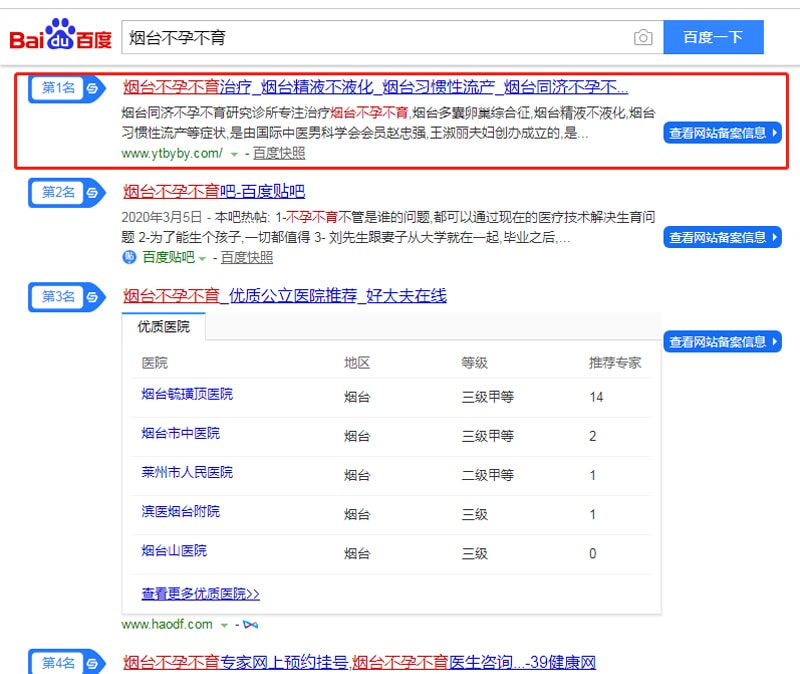Open 百度快照 for first result
The width and height of the screenshot is (800, 674).
point(279,153)
